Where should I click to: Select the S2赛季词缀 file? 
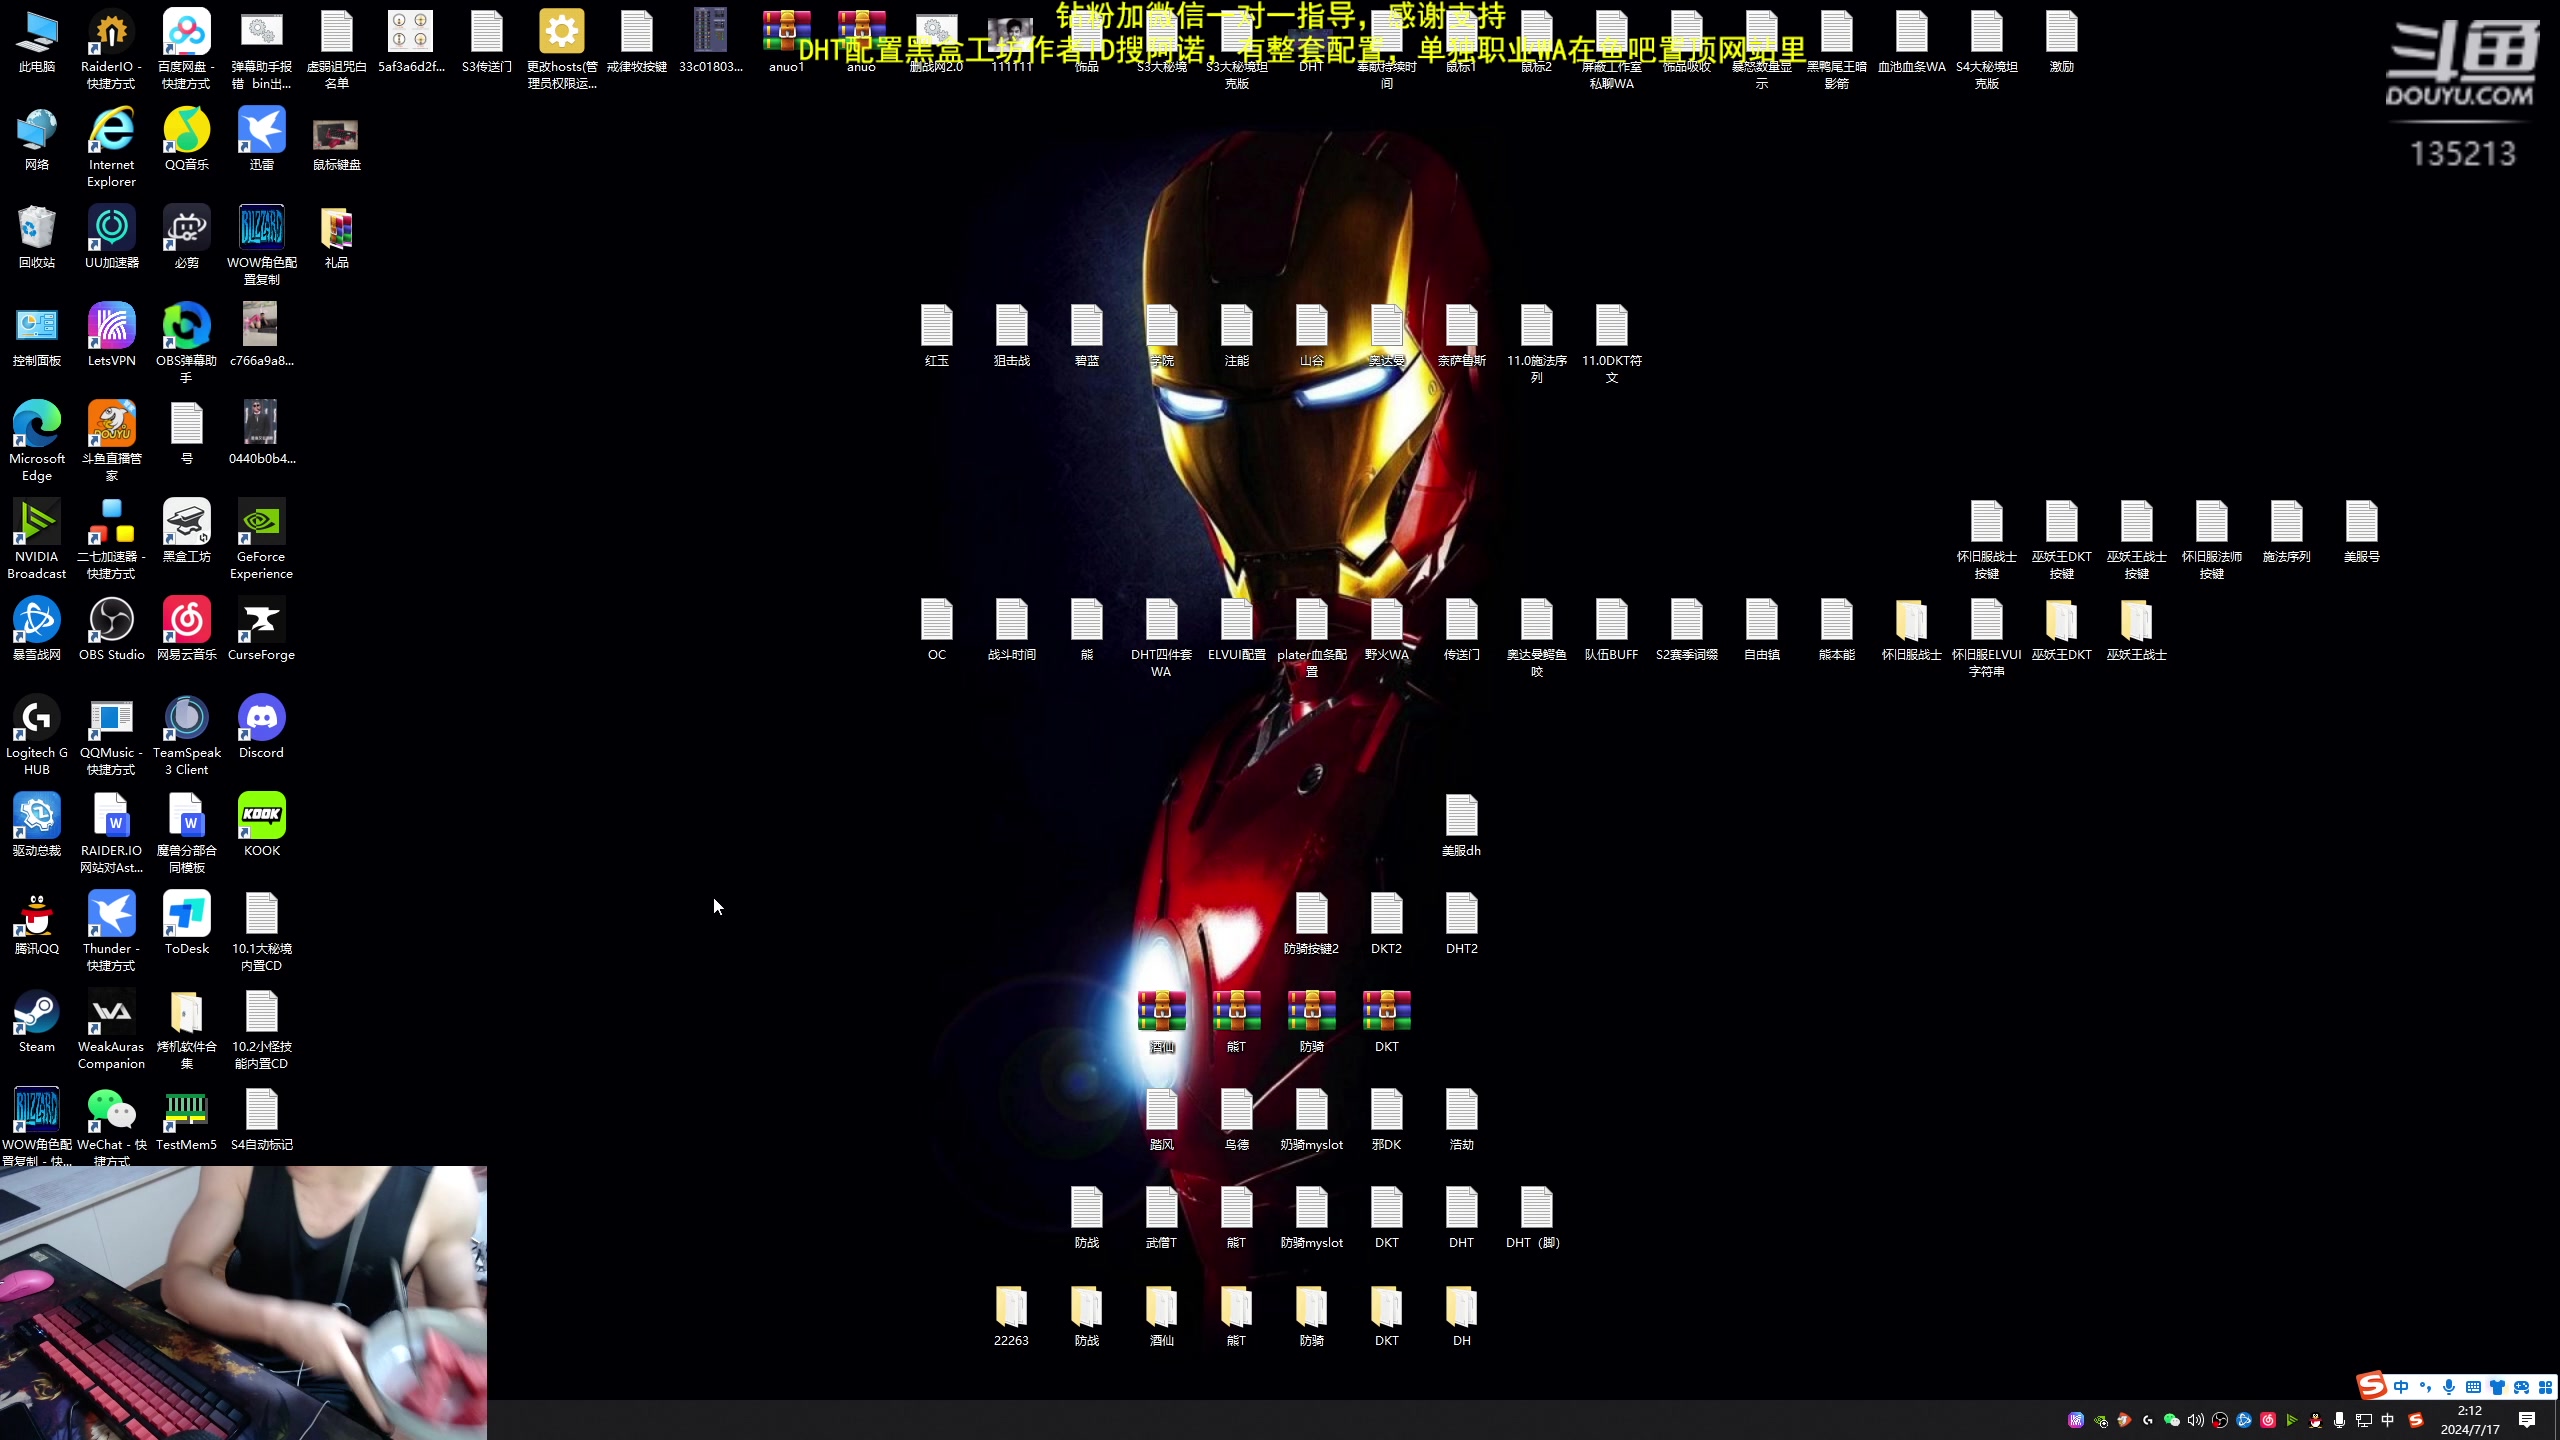coord(1687,630)
